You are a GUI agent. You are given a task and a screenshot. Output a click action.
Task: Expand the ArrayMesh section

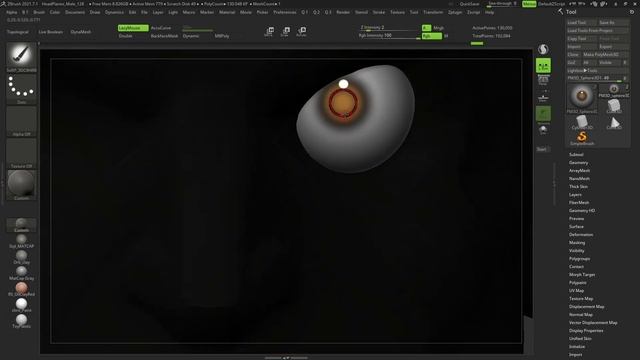click(x=579, y=171)
